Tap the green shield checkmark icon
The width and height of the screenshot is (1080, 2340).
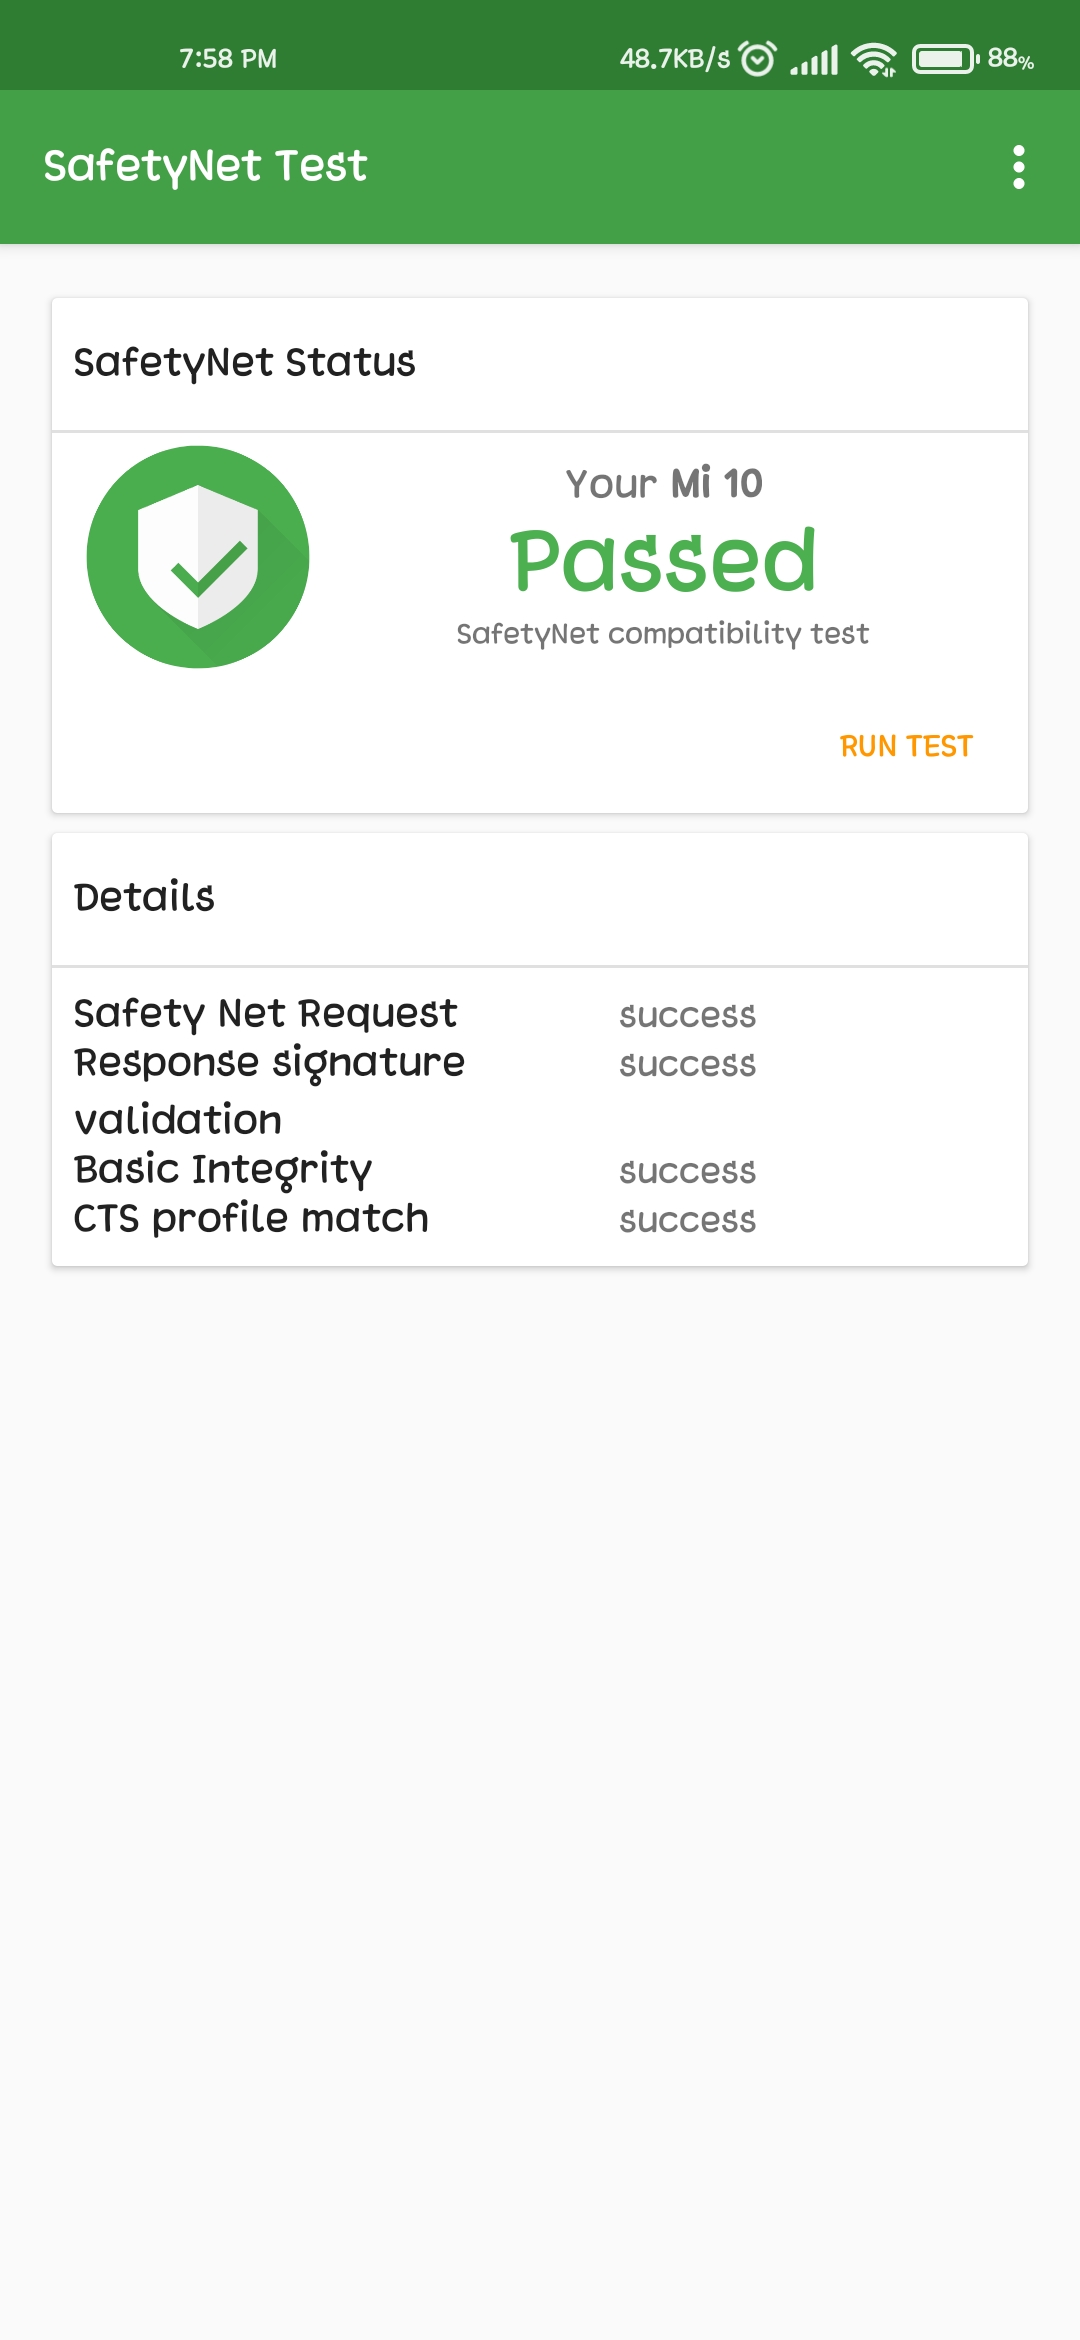pos(198,557)
